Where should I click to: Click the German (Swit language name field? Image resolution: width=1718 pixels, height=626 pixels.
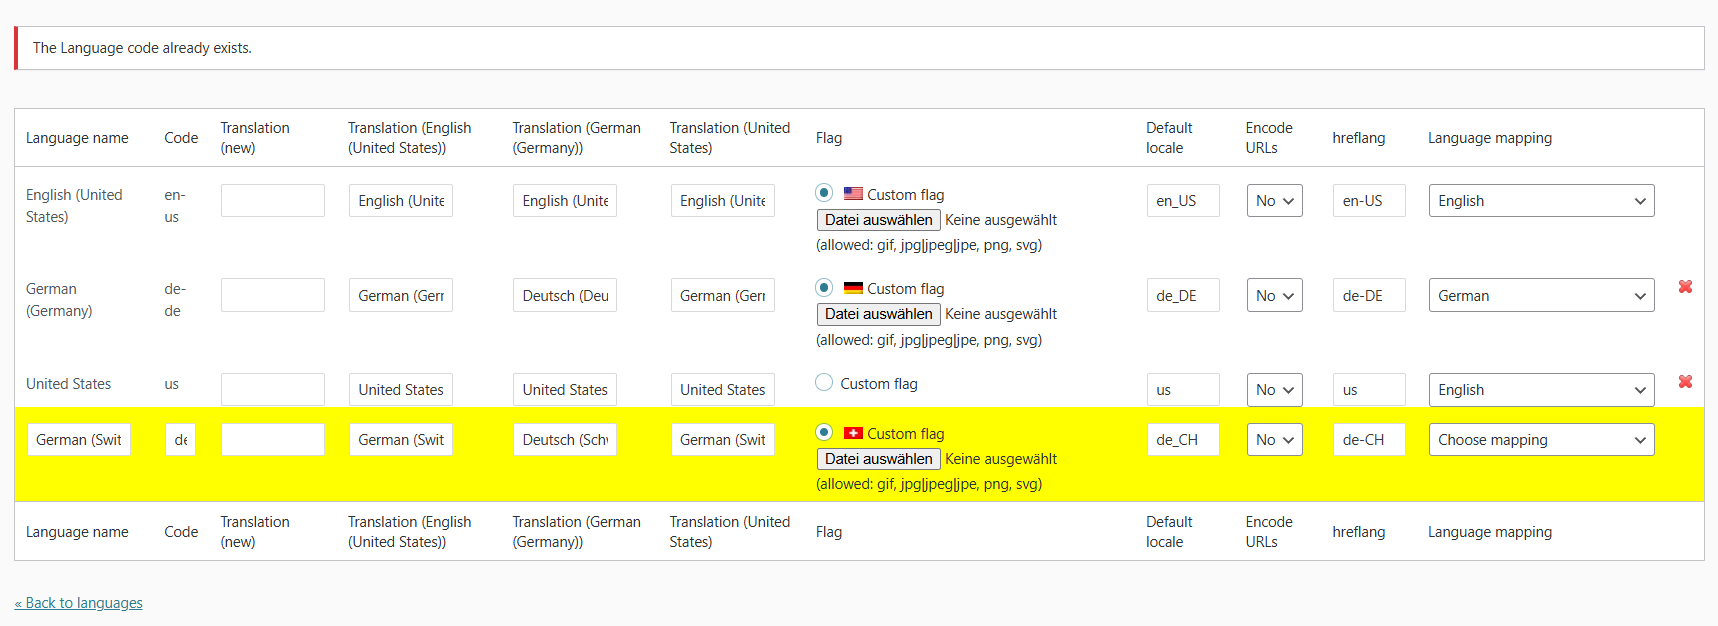[79, 440]
